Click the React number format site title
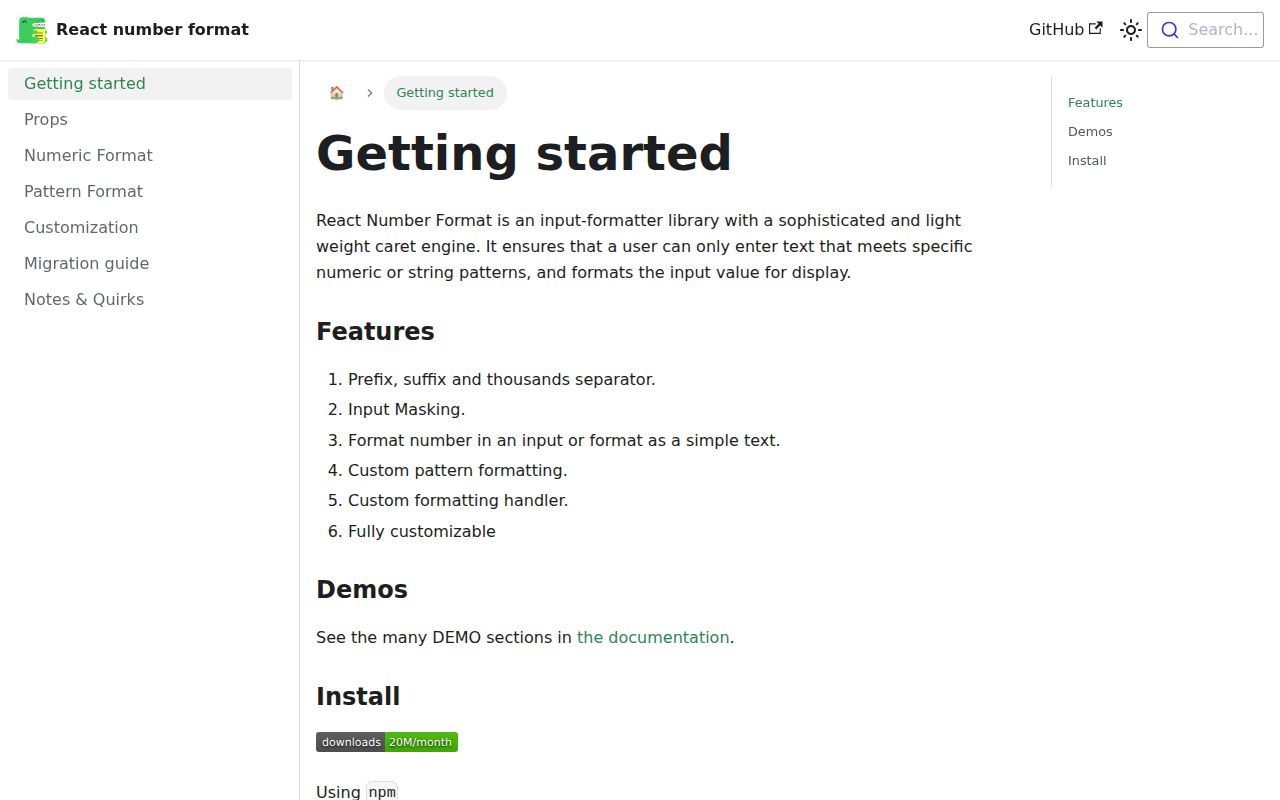Image resolution: width=1280 pixels, height=800 pixels. click(x=152, y=30)
